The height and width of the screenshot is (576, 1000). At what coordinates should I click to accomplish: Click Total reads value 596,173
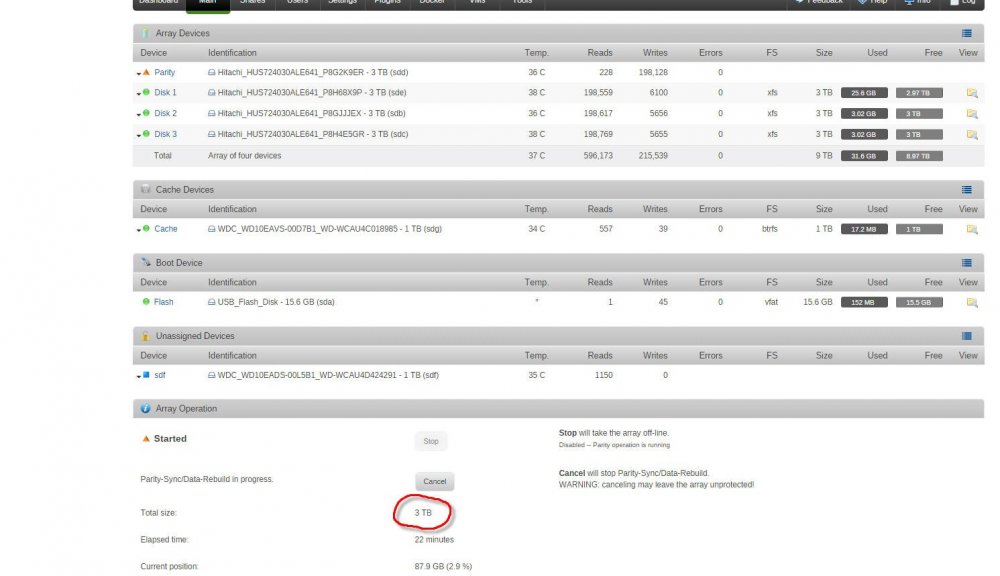tap(598, 156)
